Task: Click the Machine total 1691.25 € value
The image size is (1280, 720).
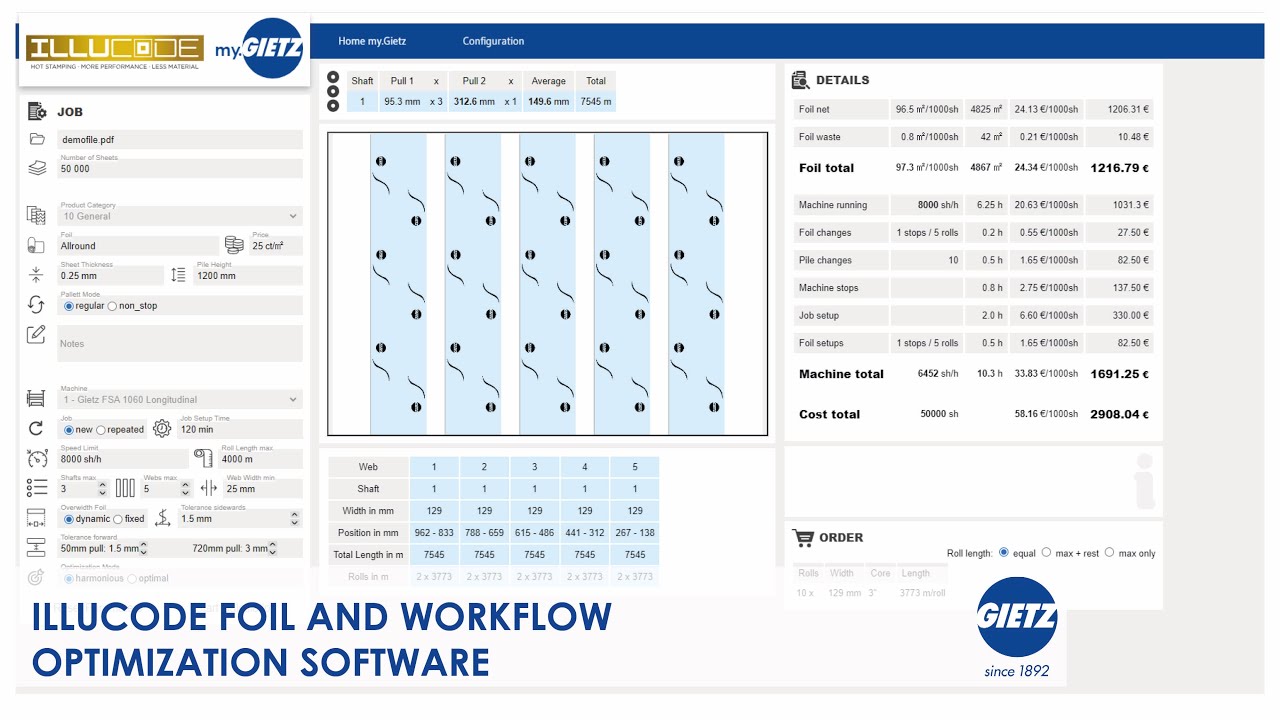Action: click(1119, 374)
